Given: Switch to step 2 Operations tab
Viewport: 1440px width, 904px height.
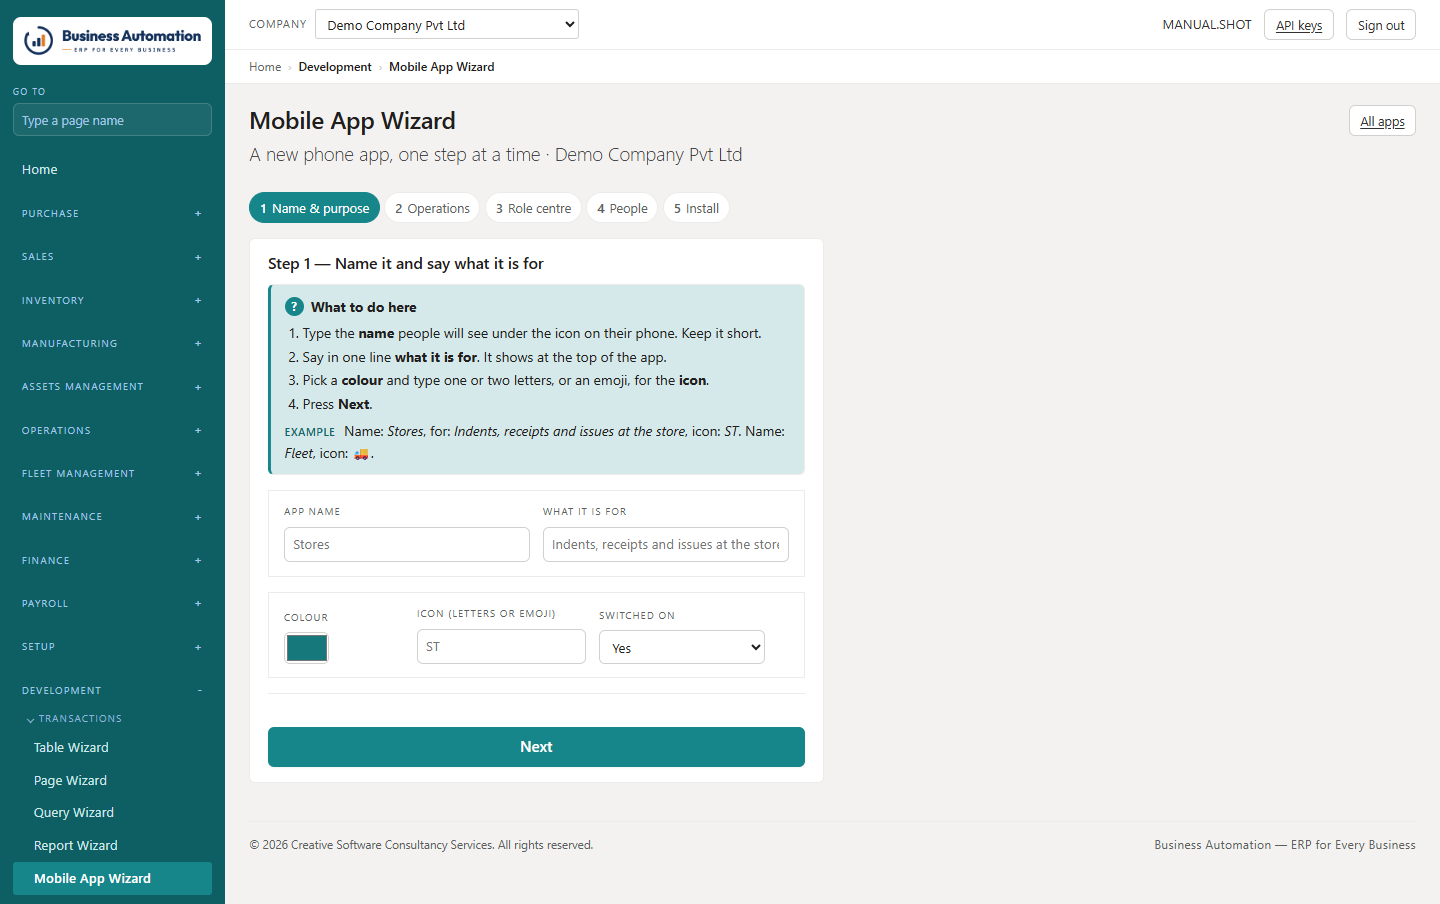Looking at the screenshot, I should point(432,208).
